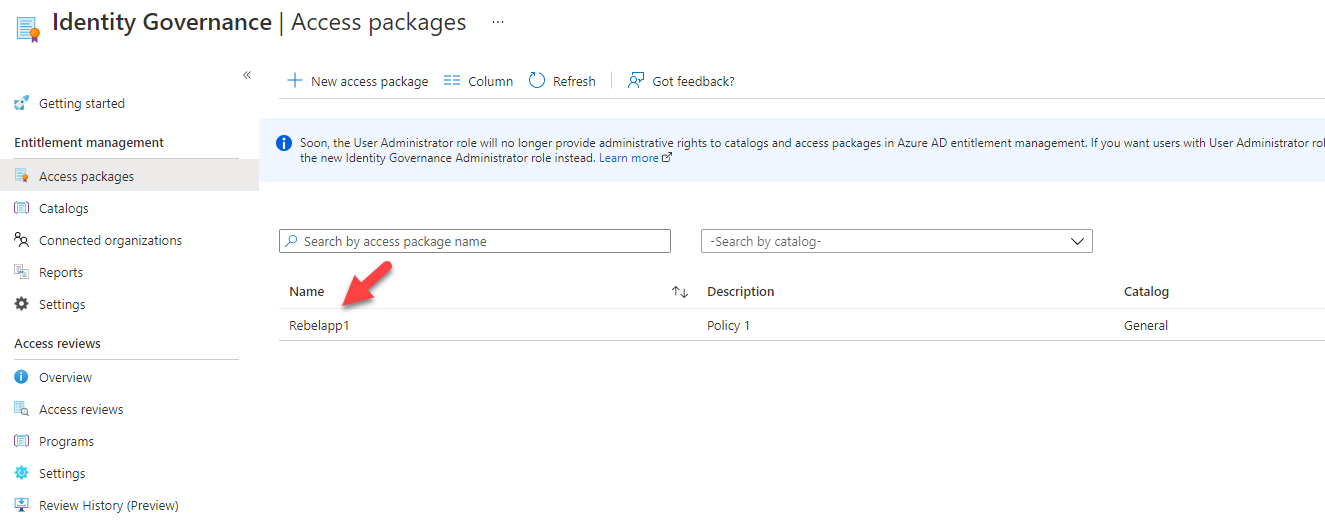Expand catalog dropdown chevron arrow
The height and width of the screenshot is (521, 1325).
click(1077, 241)
